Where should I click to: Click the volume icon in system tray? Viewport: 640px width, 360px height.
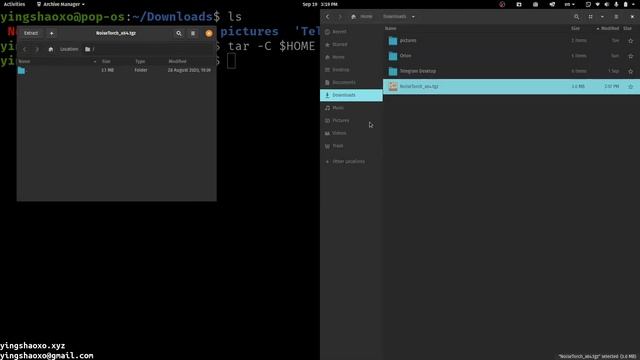click(607, 4)
